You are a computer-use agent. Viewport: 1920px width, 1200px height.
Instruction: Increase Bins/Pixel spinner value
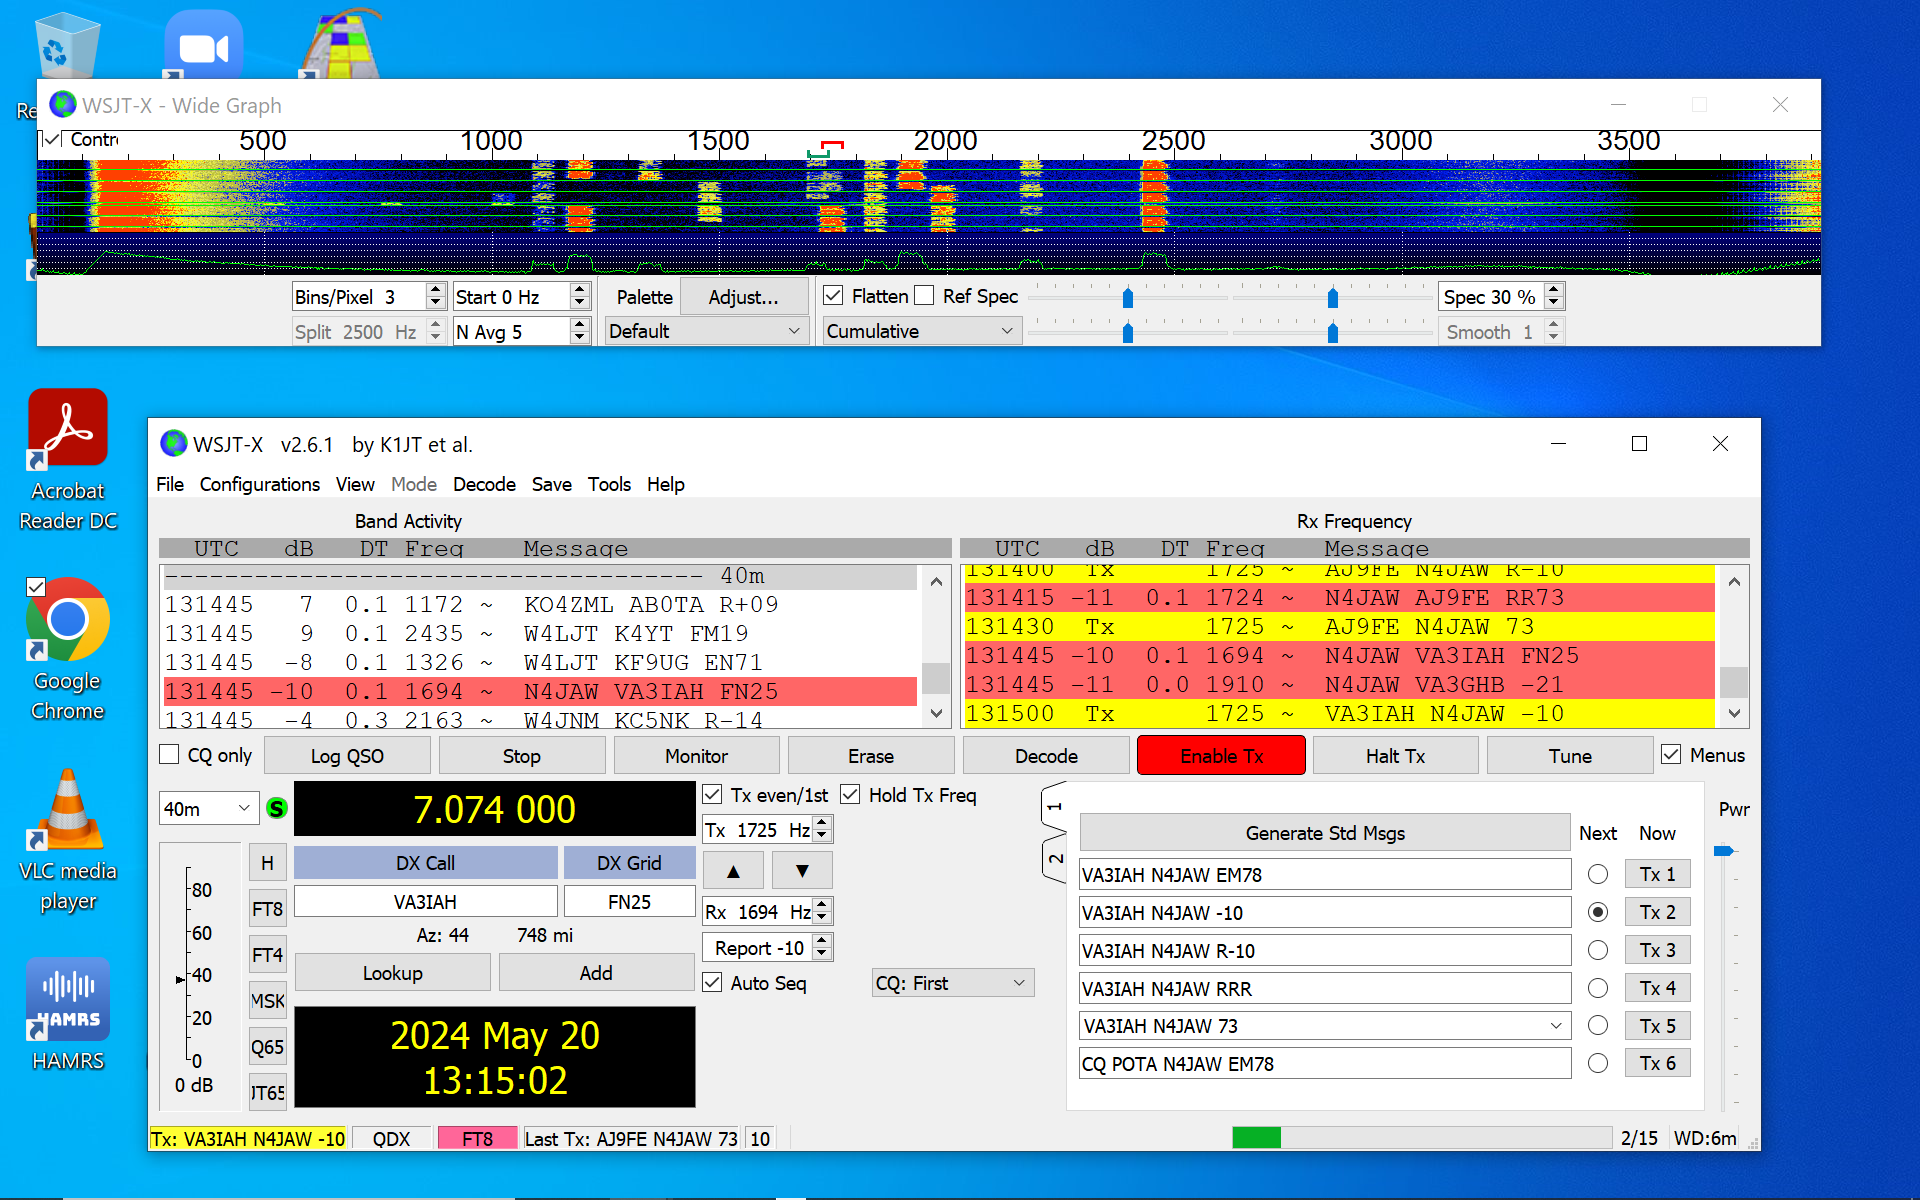tap(435, 290)
